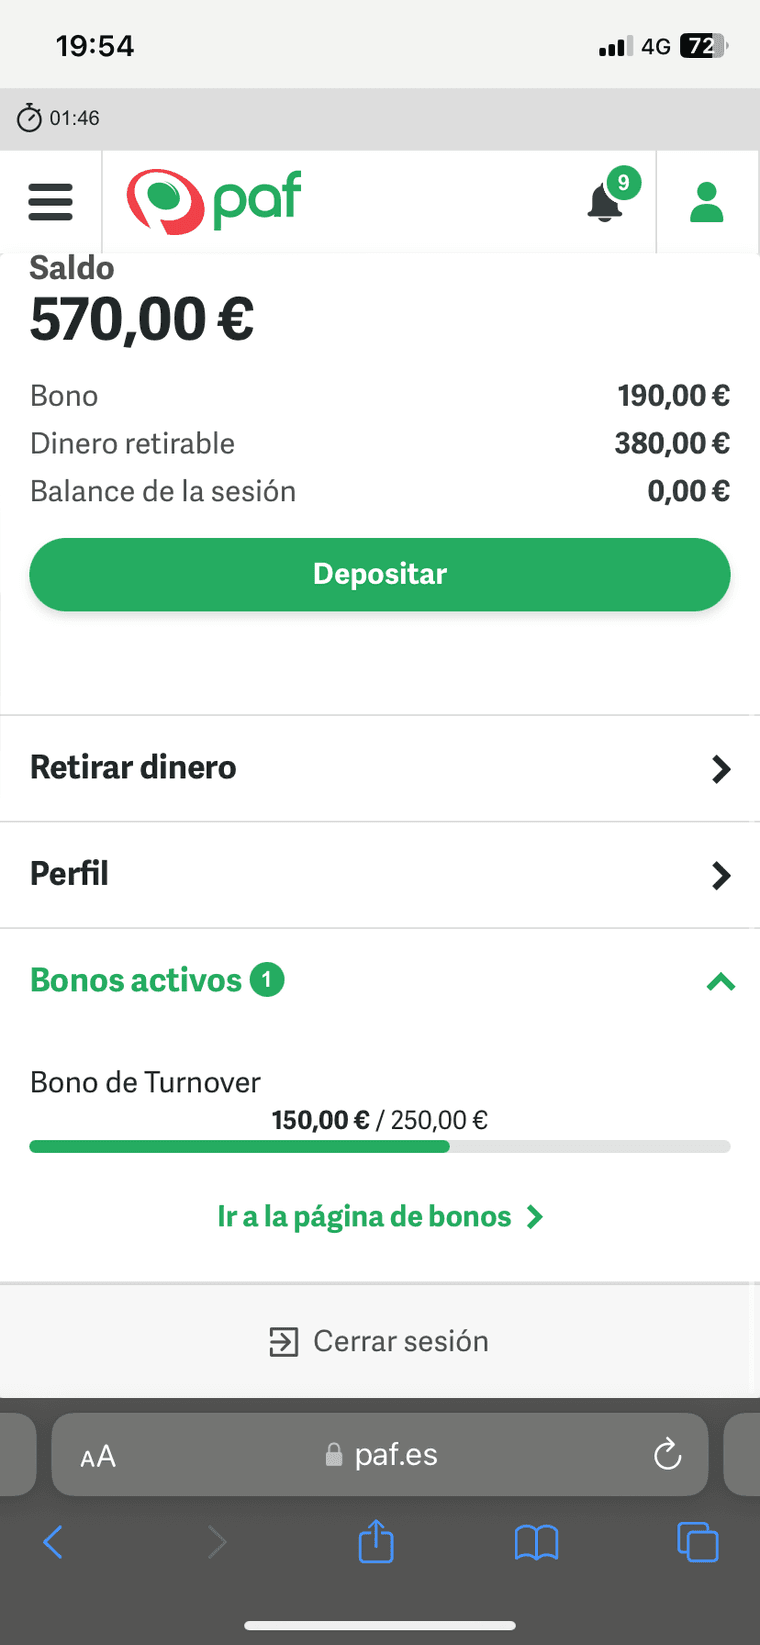Open the AA reader text options
Screen dimensions: 760x1645
click(98, 1457)
